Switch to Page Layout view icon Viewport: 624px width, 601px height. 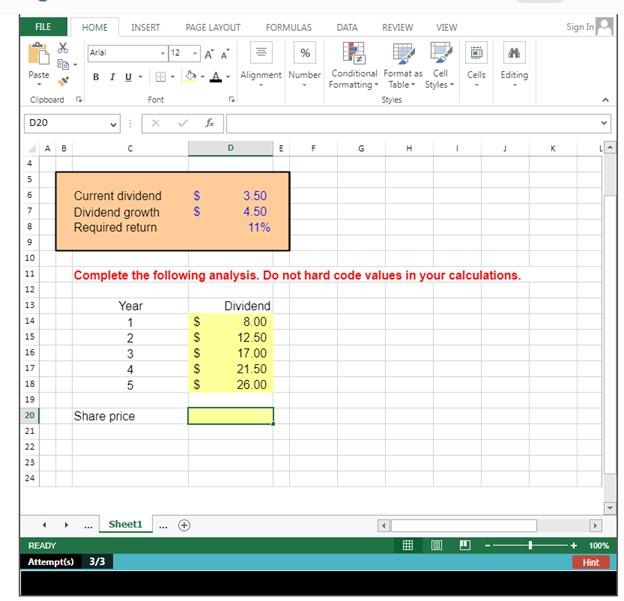coord(436,545)
